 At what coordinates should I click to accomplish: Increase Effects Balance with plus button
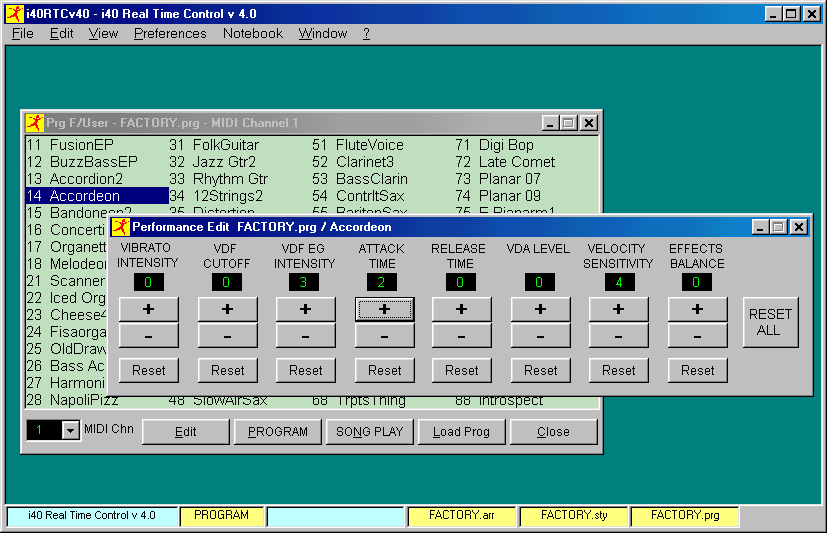(x=697, y=309)
